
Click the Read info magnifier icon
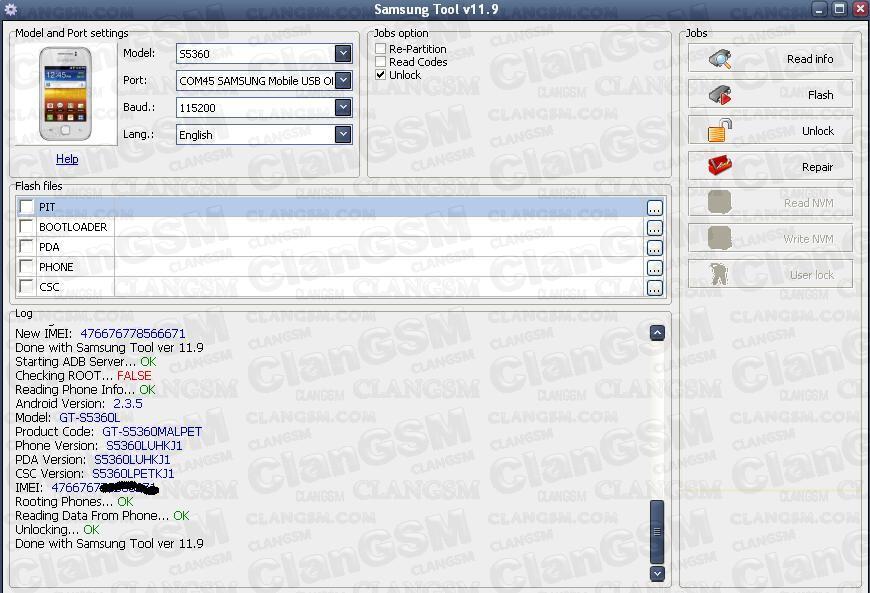(720, 59)
